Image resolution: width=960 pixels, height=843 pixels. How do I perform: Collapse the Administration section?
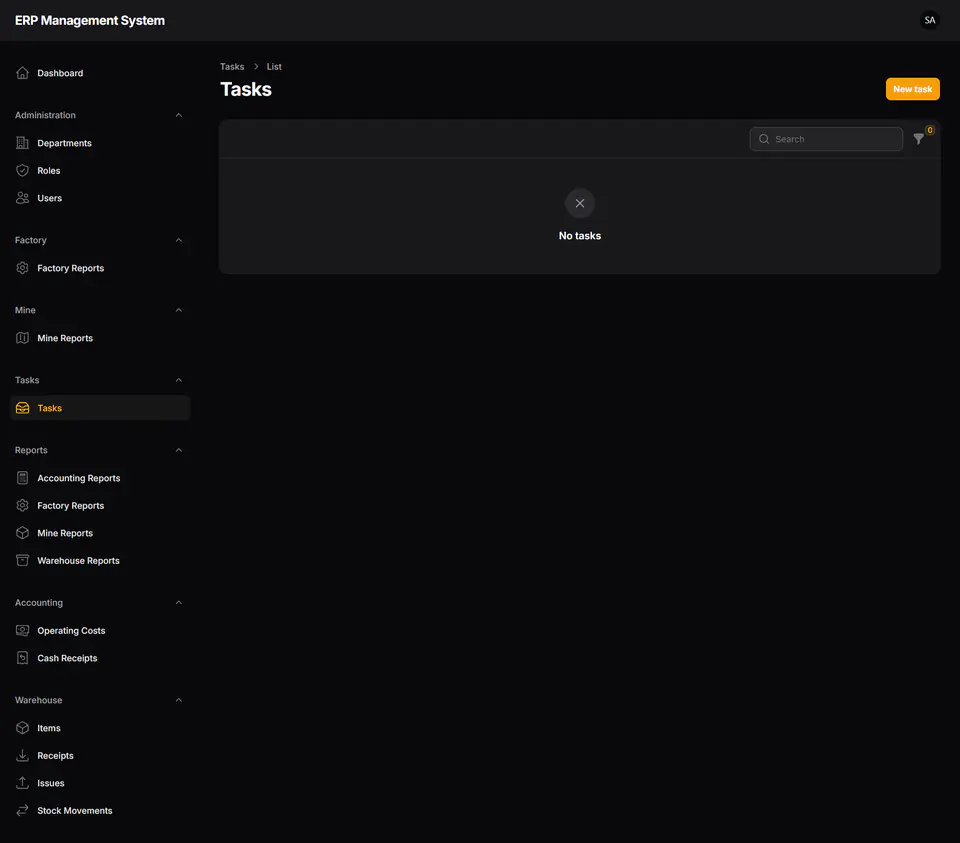(x=179, y=115)
